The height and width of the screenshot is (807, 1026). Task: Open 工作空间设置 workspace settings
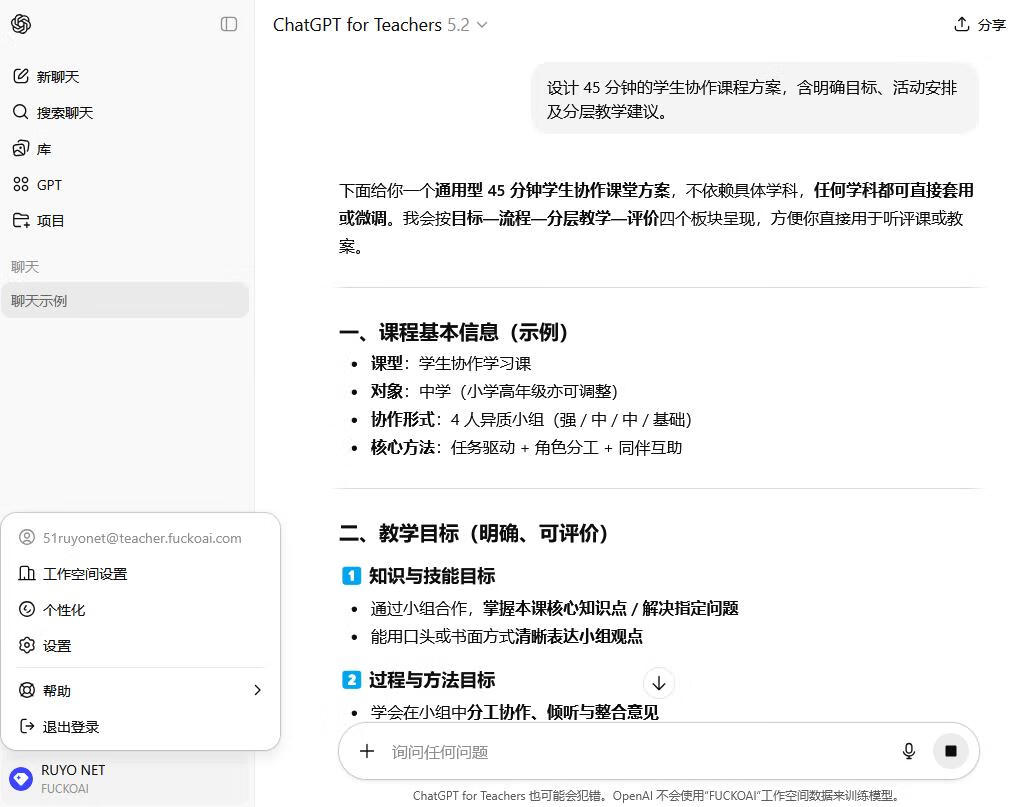point(84,574)
